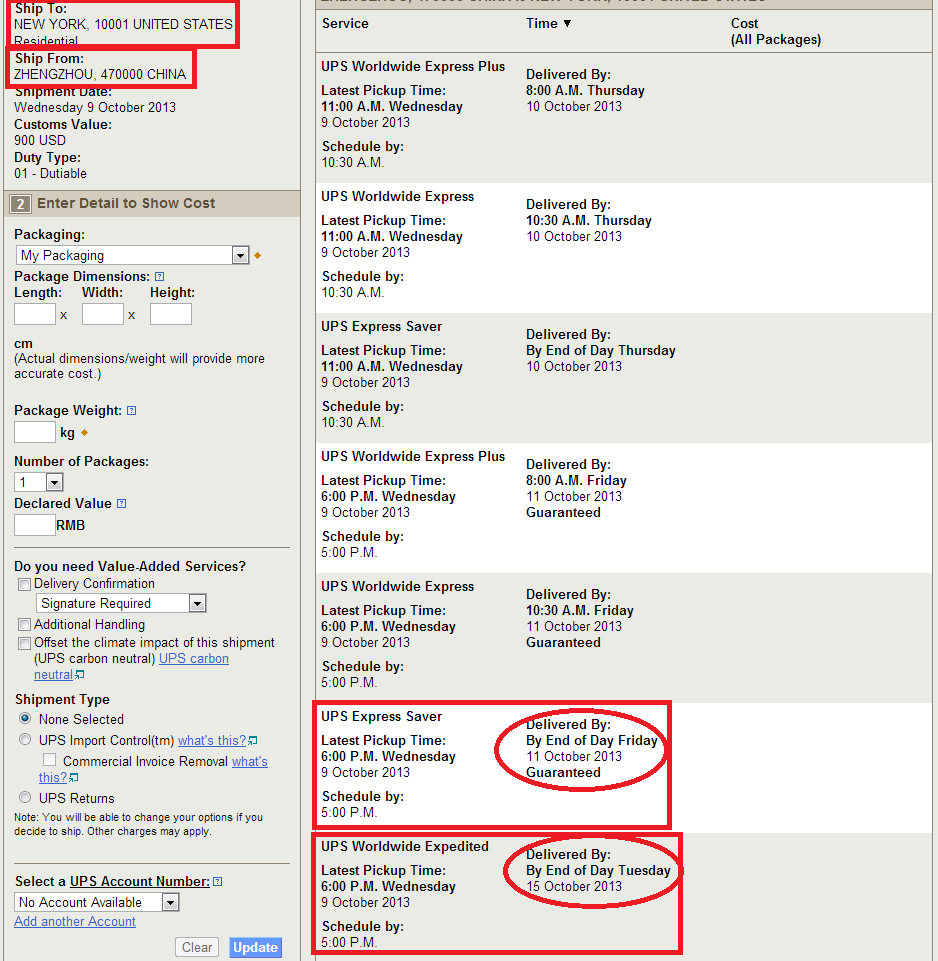
Task: Click 'NEW YORK, 10001 UNITED STATES' address
Action: [123, 25]
